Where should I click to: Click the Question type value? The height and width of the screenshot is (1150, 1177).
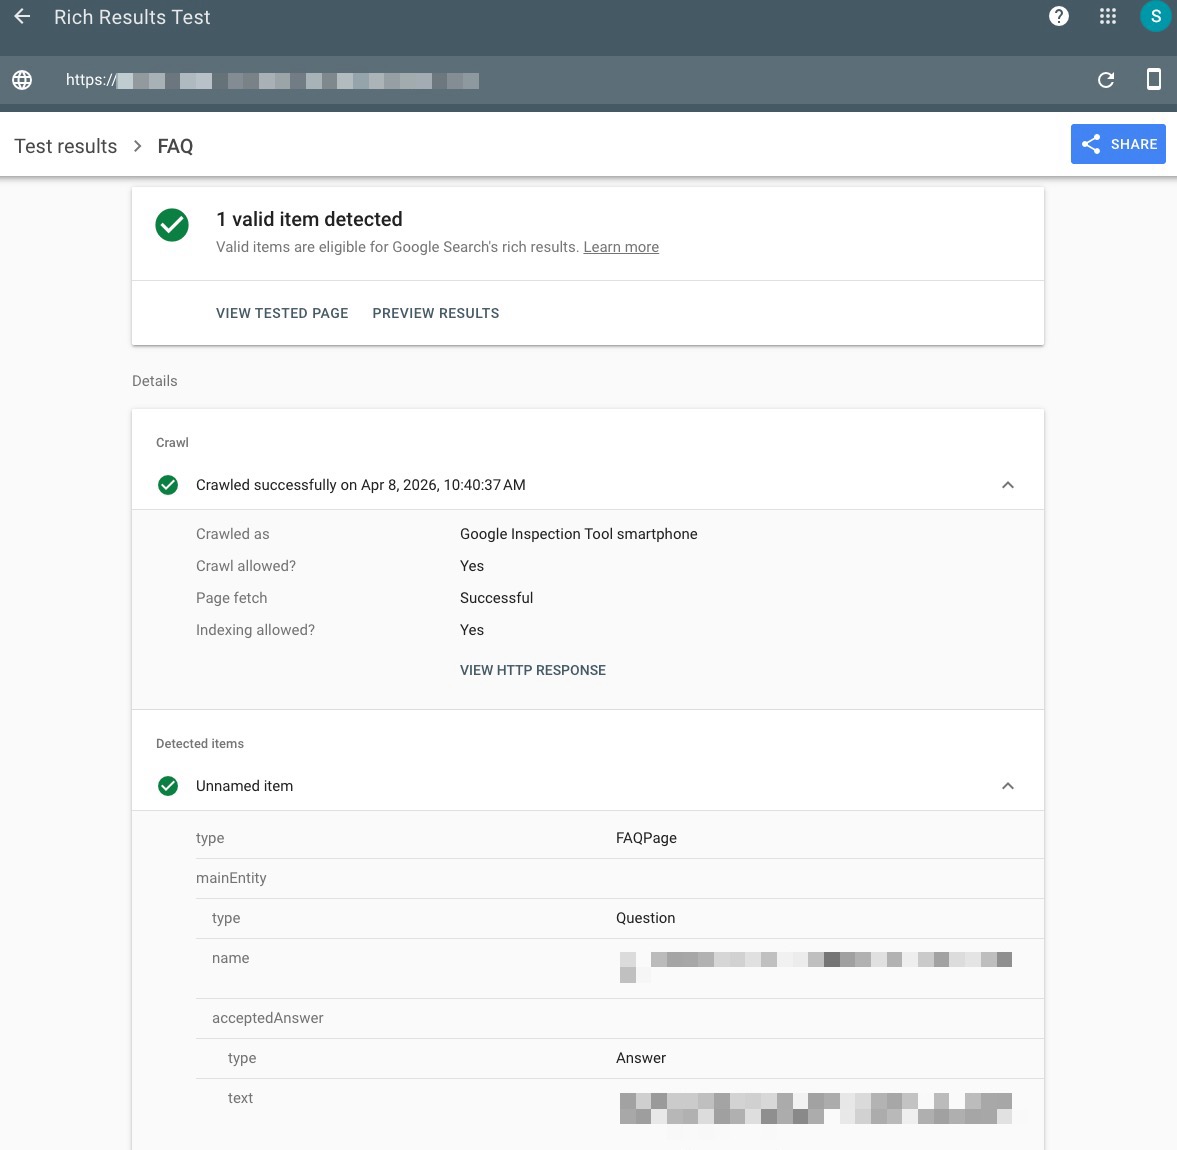646,918
